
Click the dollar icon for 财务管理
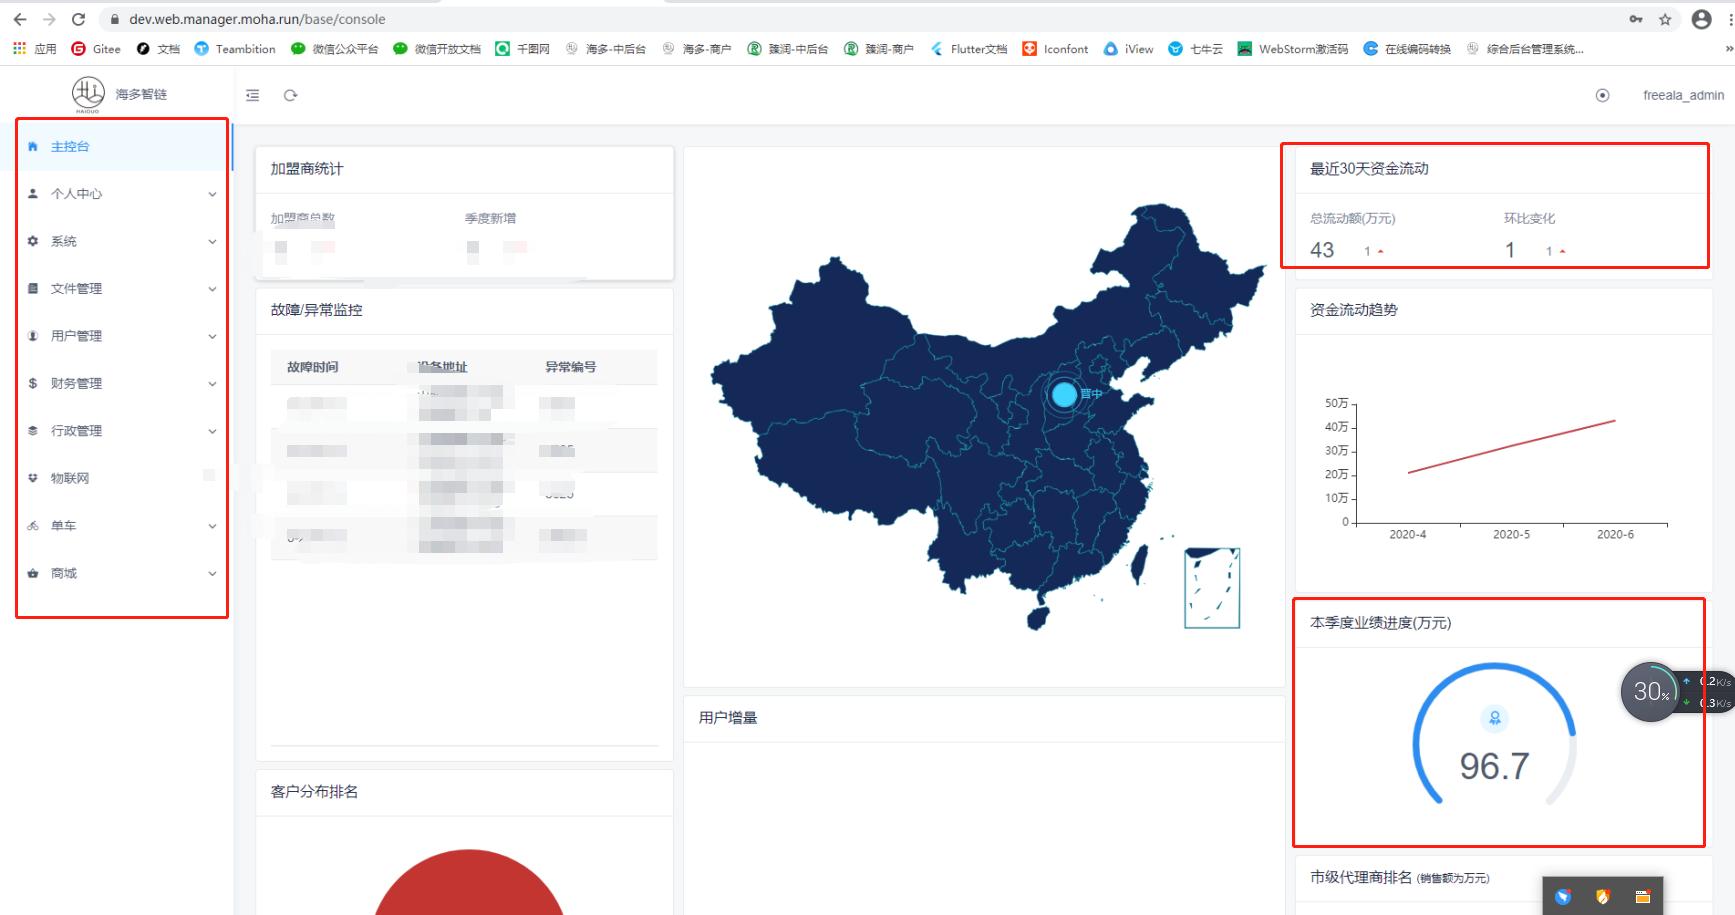tap(33, 382)
